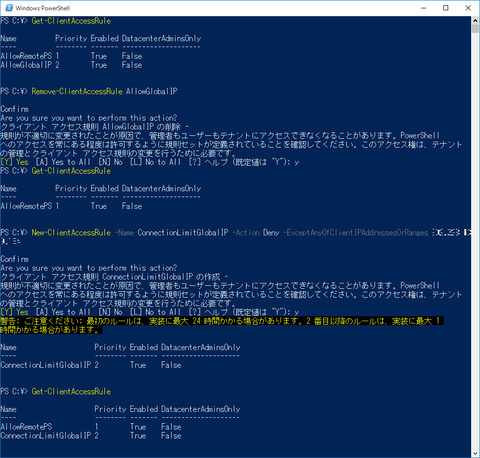Click the '-ExceptAnyOfClientIPAddressesOrRanges' parameter text
Viewport: 480px width, 458px height.
point(356,233)
